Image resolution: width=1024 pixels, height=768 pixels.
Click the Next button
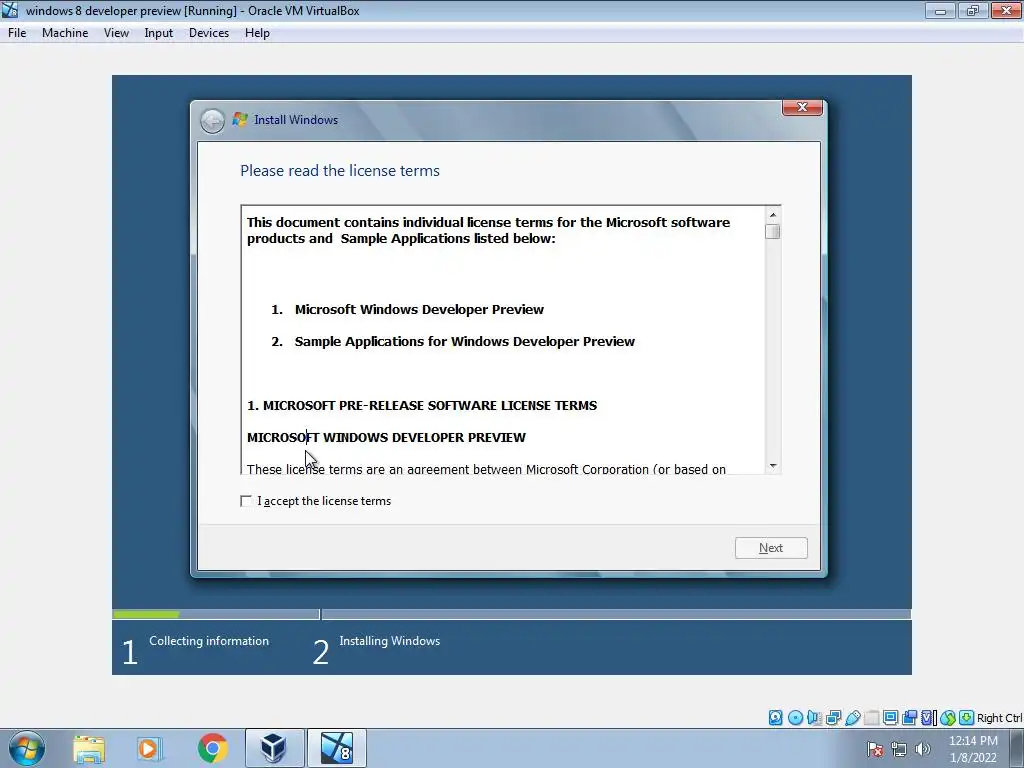tap(771, 548)
